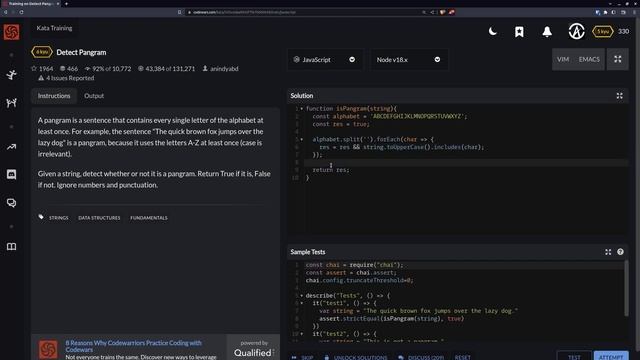Click the 'return res;' code line
Screen dimensions: 640x360
331,170
